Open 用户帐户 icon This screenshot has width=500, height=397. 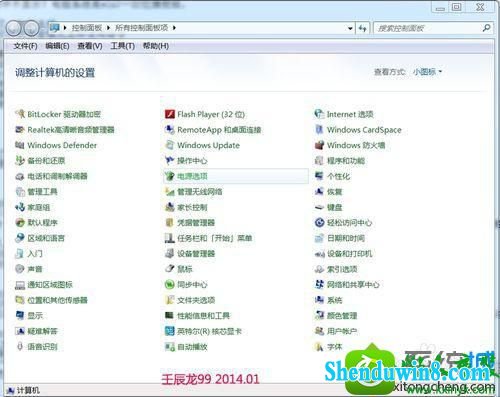point(319,331)
